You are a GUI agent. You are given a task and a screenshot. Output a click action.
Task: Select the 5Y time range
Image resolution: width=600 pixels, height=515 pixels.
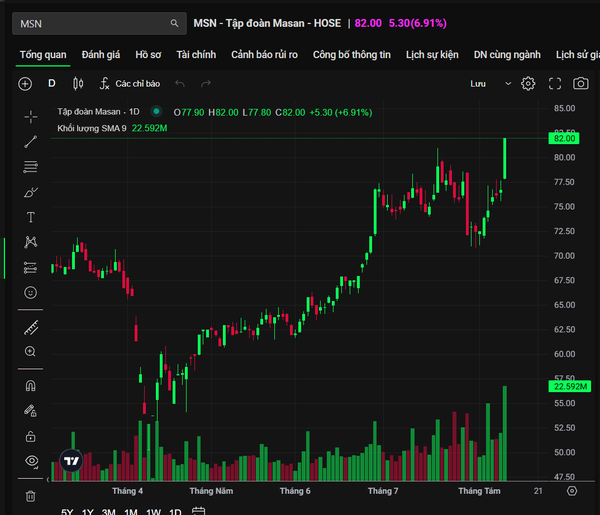67,512
